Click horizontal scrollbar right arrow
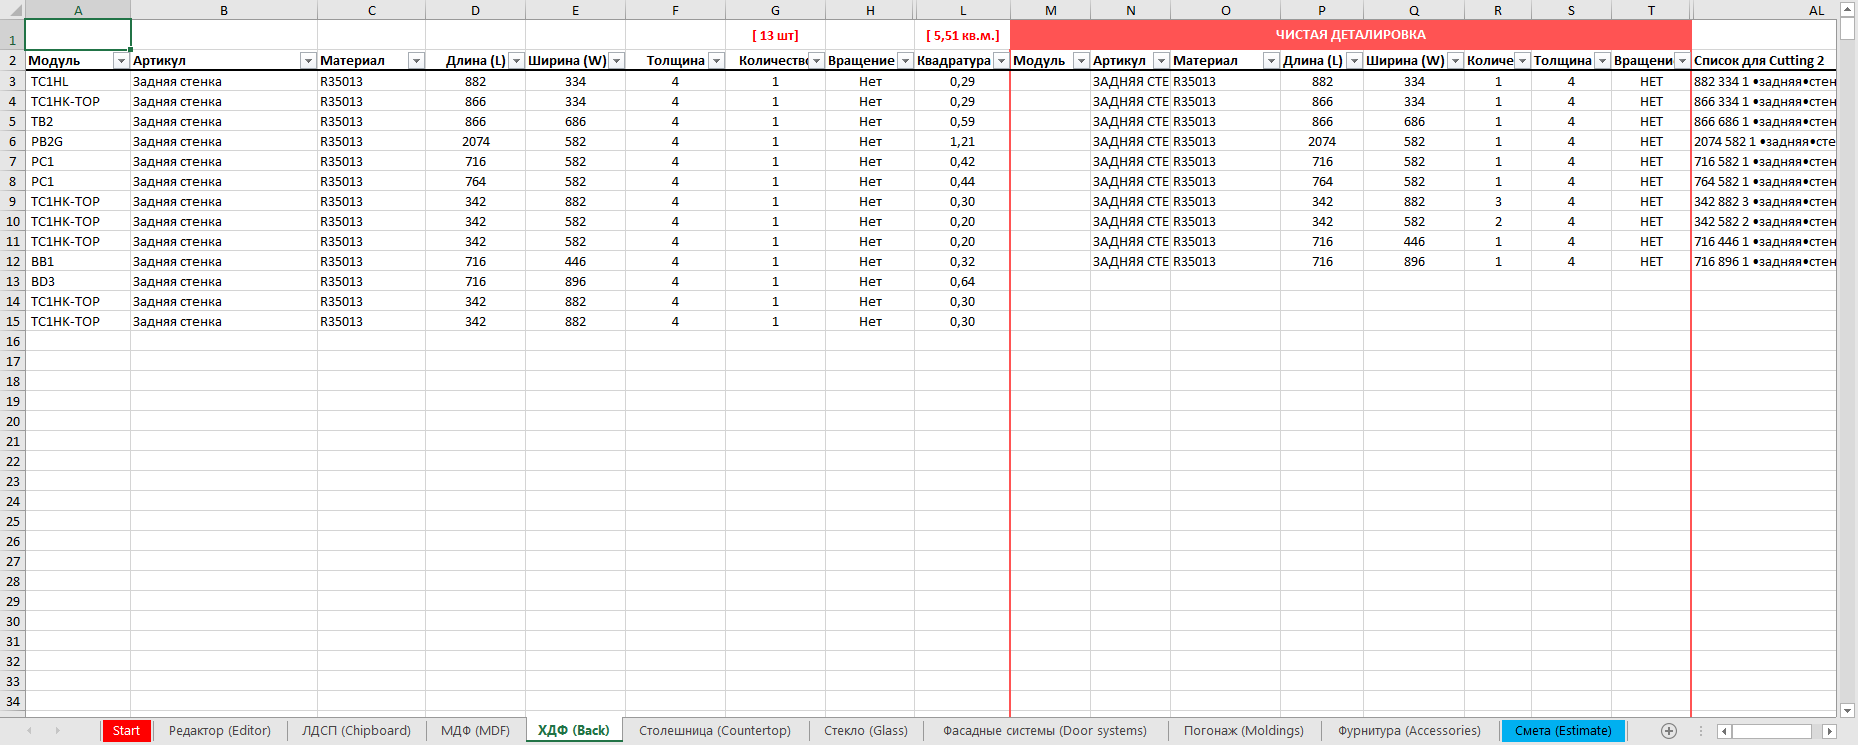Viewport: 1858px width, 745px height. [1829, 731]
